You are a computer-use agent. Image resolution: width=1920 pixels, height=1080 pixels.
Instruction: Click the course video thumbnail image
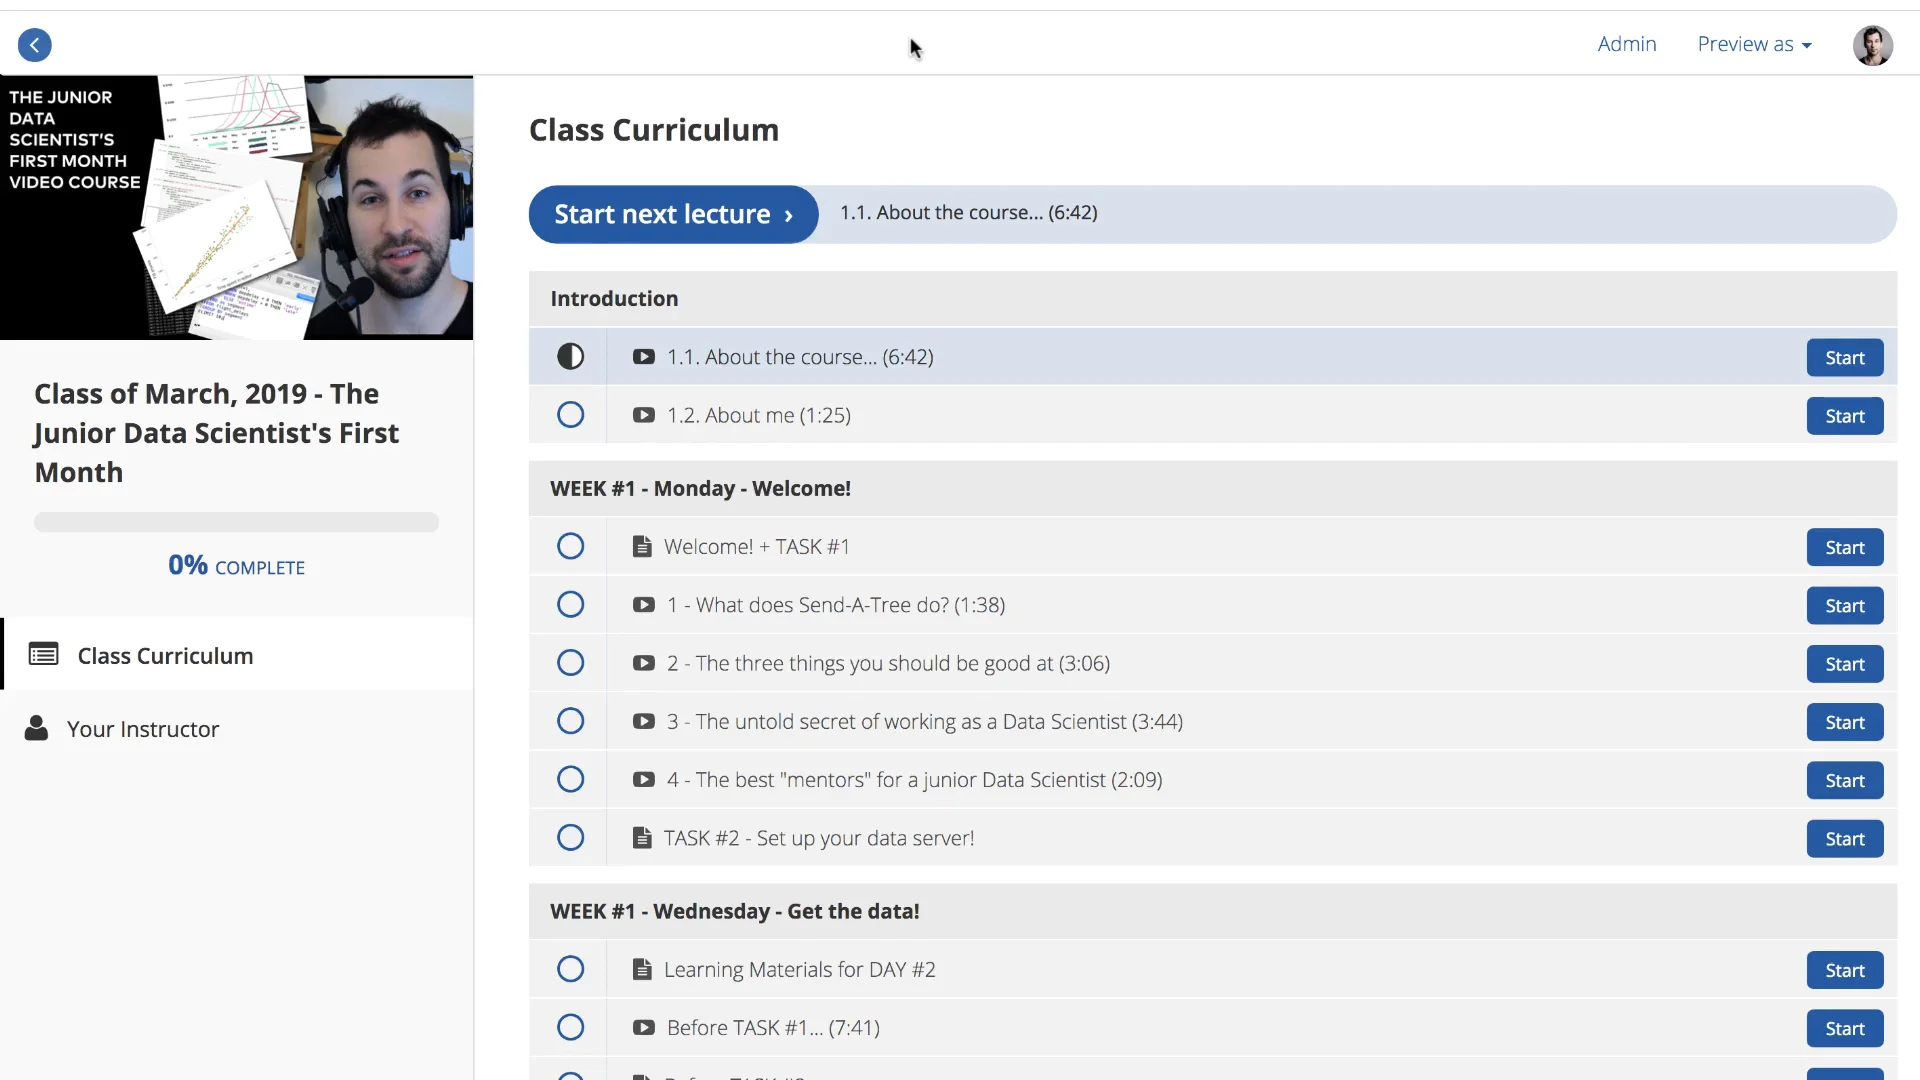pos(236,208)
